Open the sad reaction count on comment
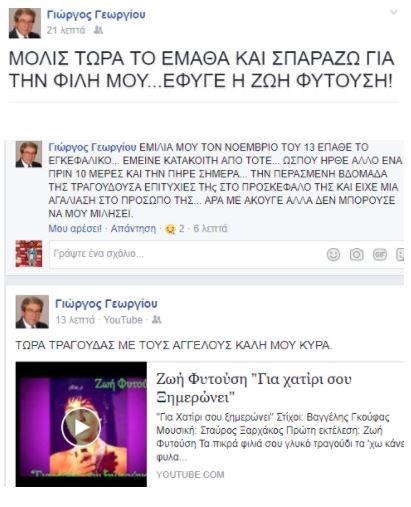 click(175, 229)
